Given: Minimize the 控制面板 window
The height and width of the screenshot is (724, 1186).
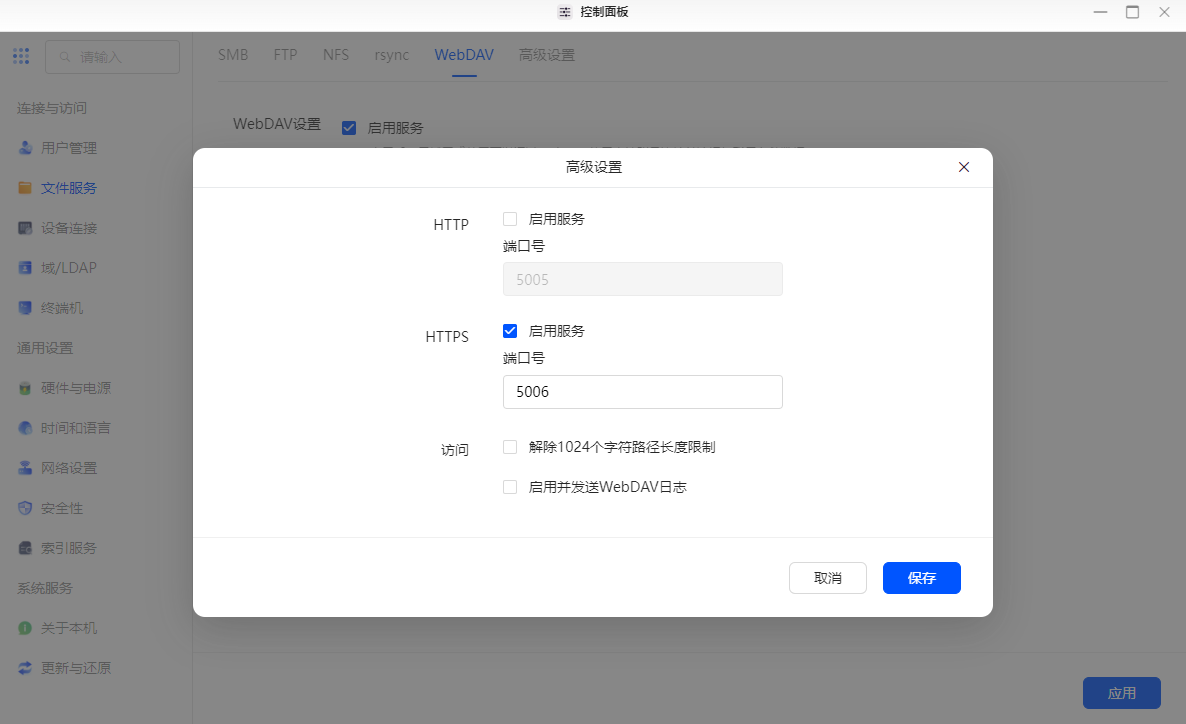Looking at the screenshot, I should point(1101,12).
